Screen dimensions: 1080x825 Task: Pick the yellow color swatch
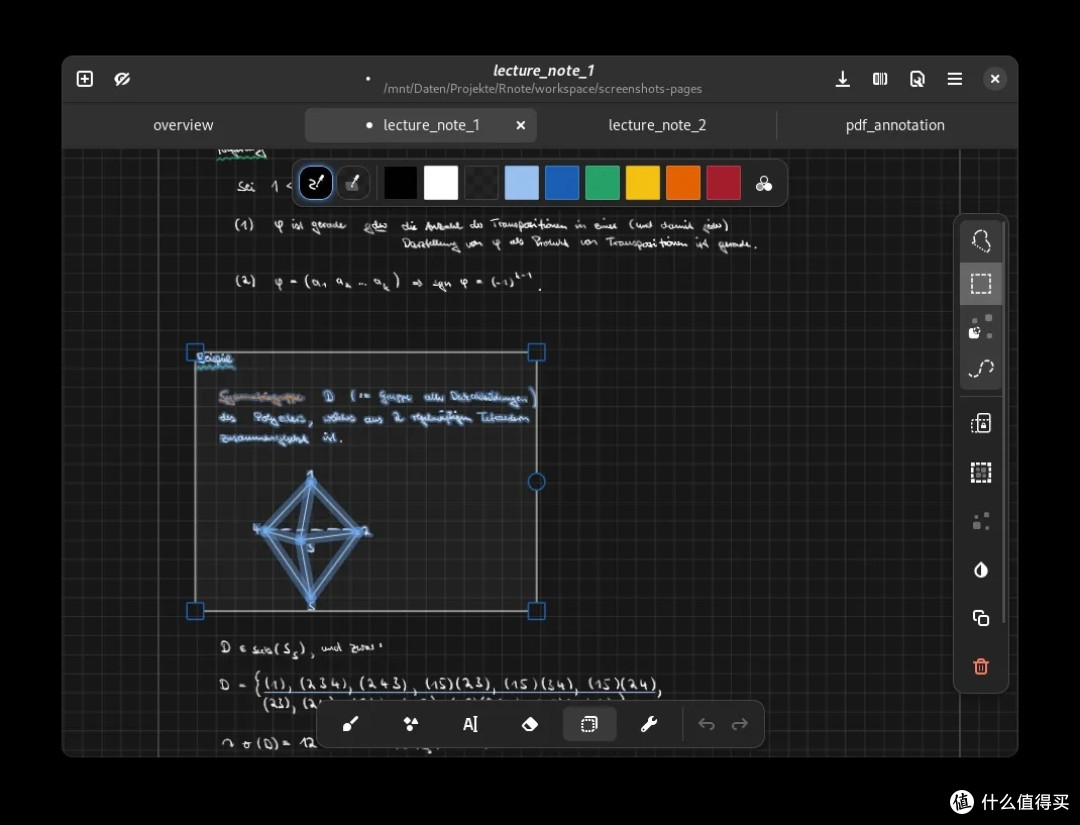(643, 183)
